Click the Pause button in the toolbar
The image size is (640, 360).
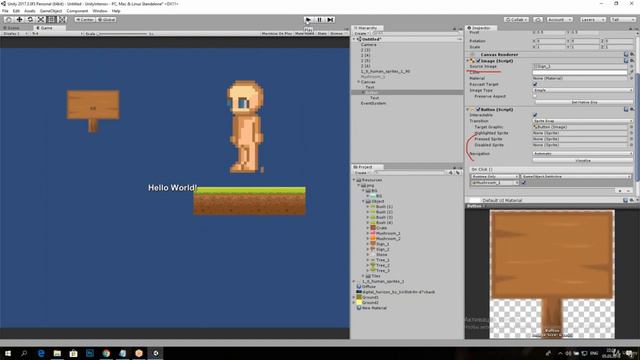(x=320, y=19)
